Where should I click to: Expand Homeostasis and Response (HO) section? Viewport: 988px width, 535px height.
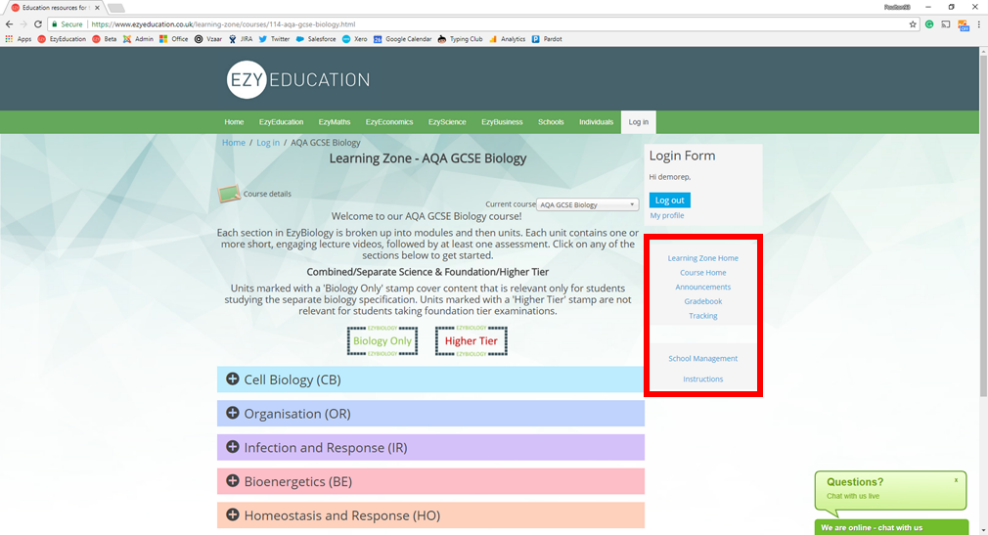(430, 515)
